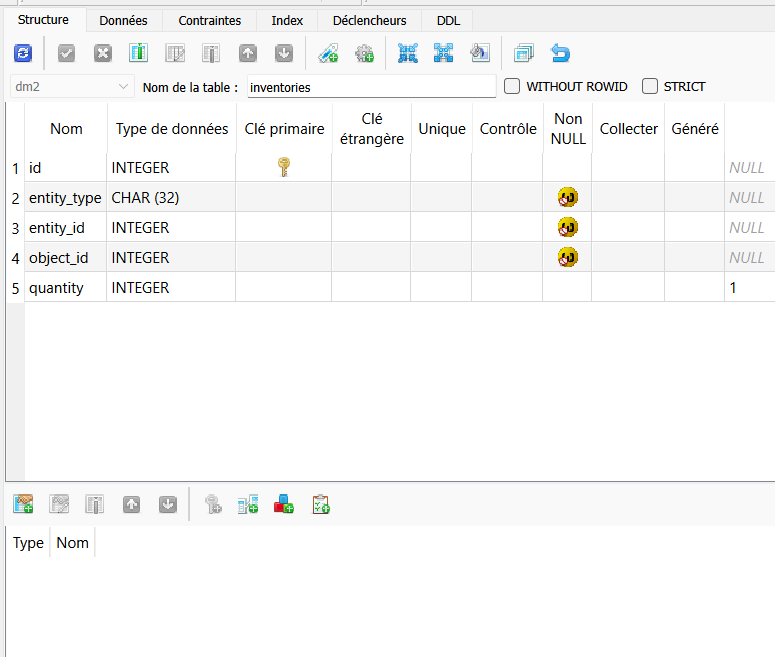Click the Nom column header in columns grid
This screenshot has height=657, width=775.
click(66, 129)
